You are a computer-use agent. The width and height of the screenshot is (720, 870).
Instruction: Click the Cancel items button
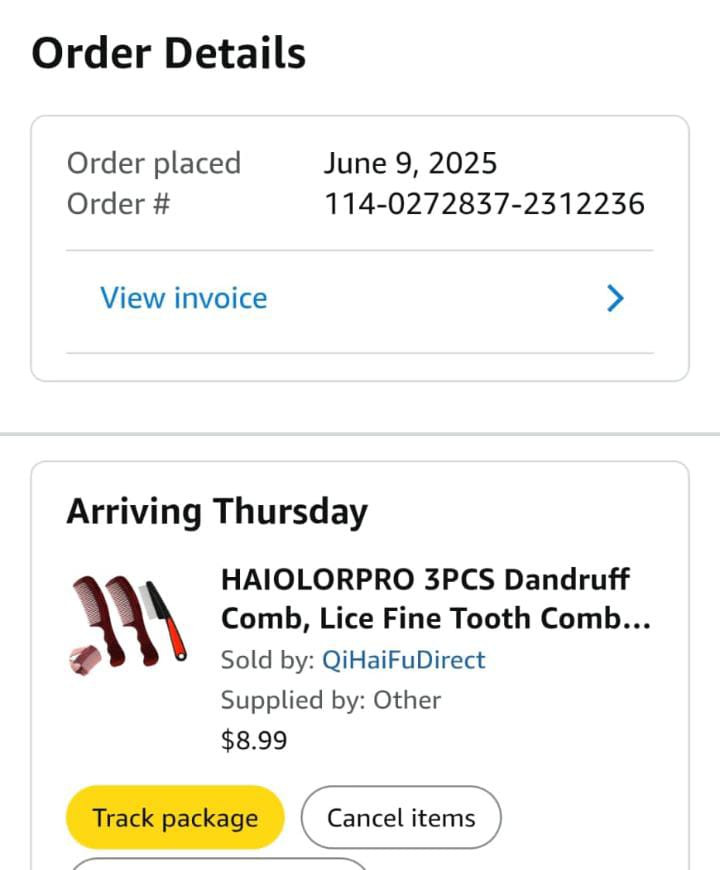(401, 818)
